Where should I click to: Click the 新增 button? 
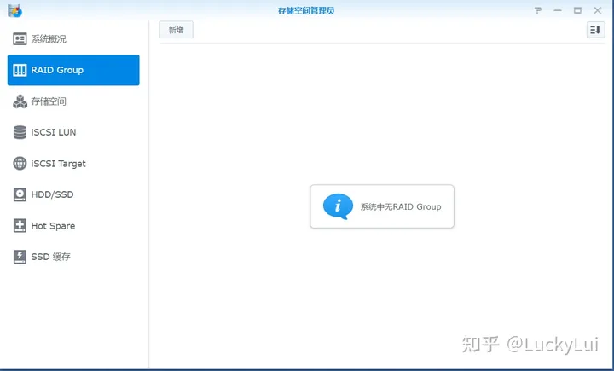click(x=176, y=29)
